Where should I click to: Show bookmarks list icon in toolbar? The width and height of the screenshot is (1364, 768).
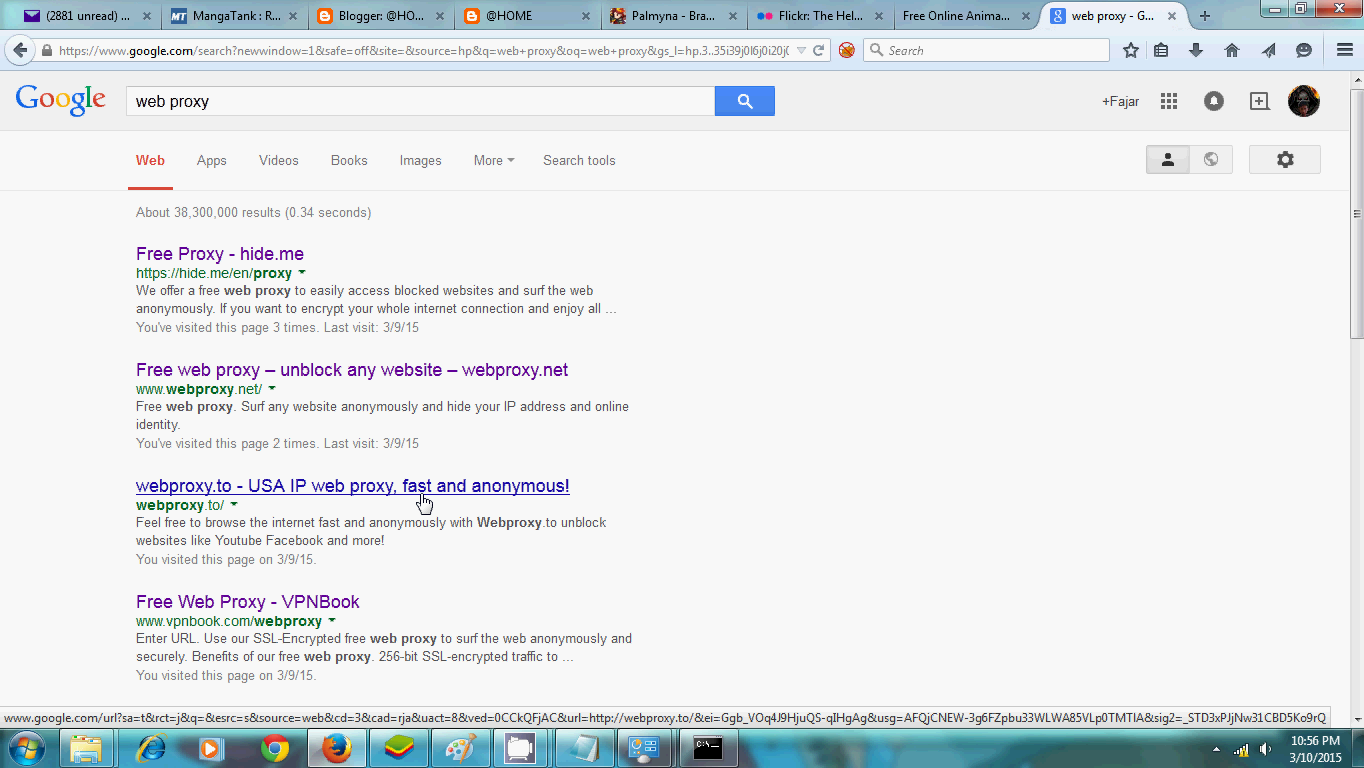pyautogui.click(x=1161, y=50)
